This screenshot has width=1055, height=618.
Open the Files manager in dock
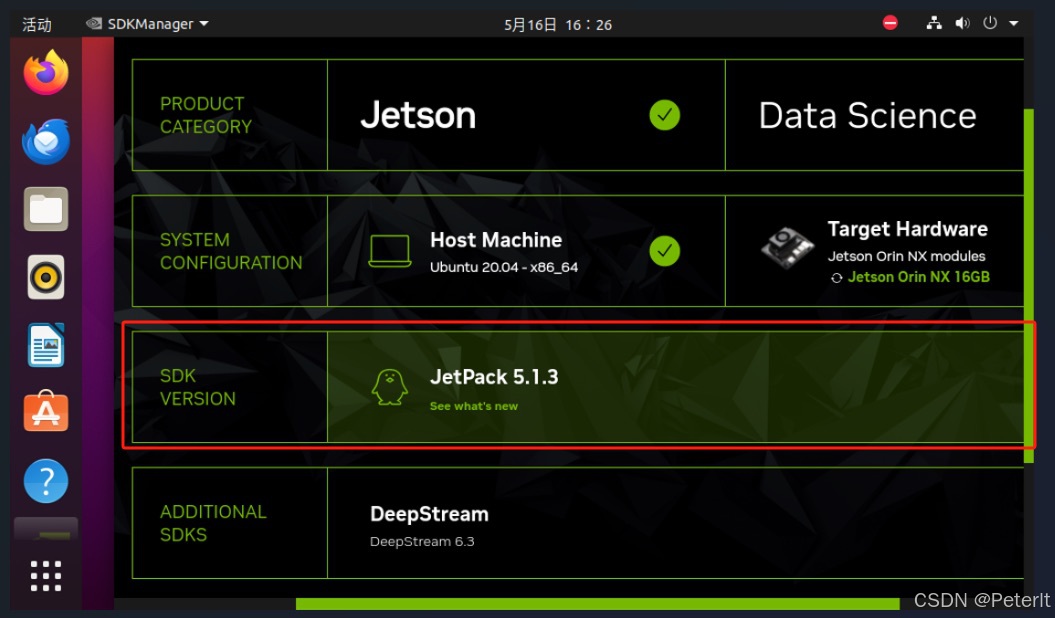(x=46, y=209)
